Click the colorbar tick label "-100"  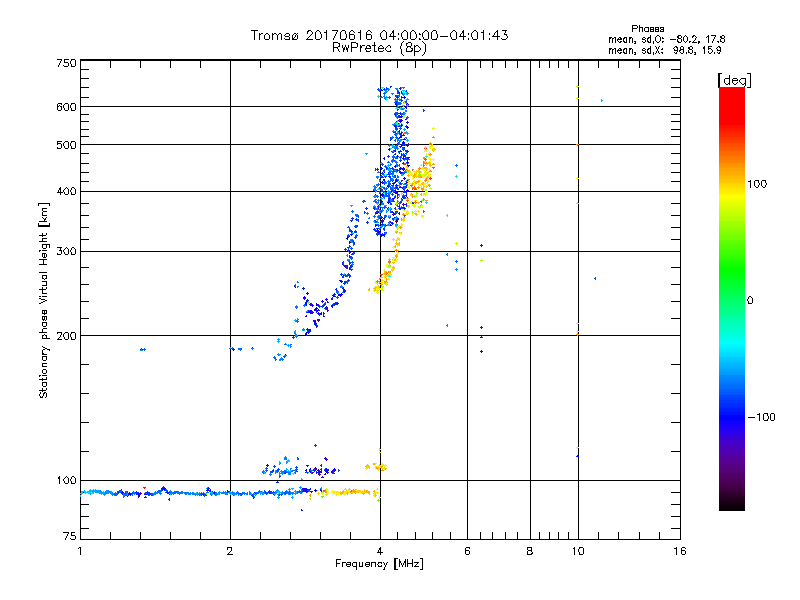(761, 417)
